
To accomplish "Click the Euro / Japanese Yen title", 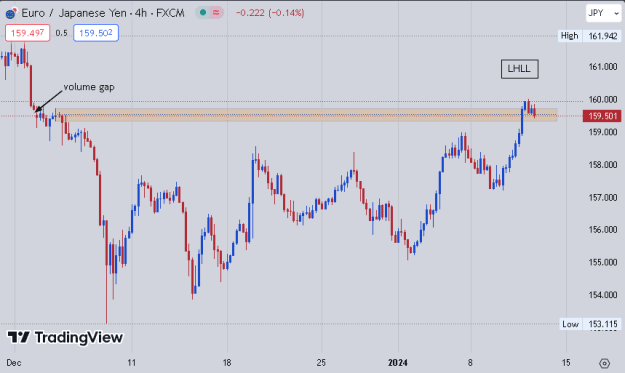I will tap(74, 13).
